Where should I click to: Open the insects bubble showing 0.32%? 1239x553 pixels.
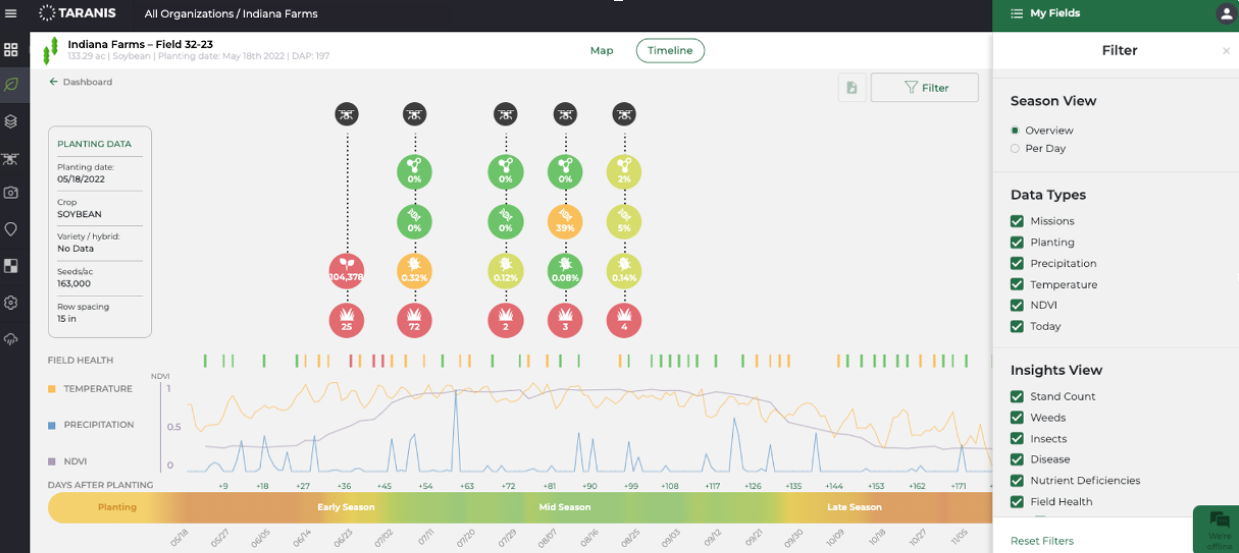(x=414, y=271)
